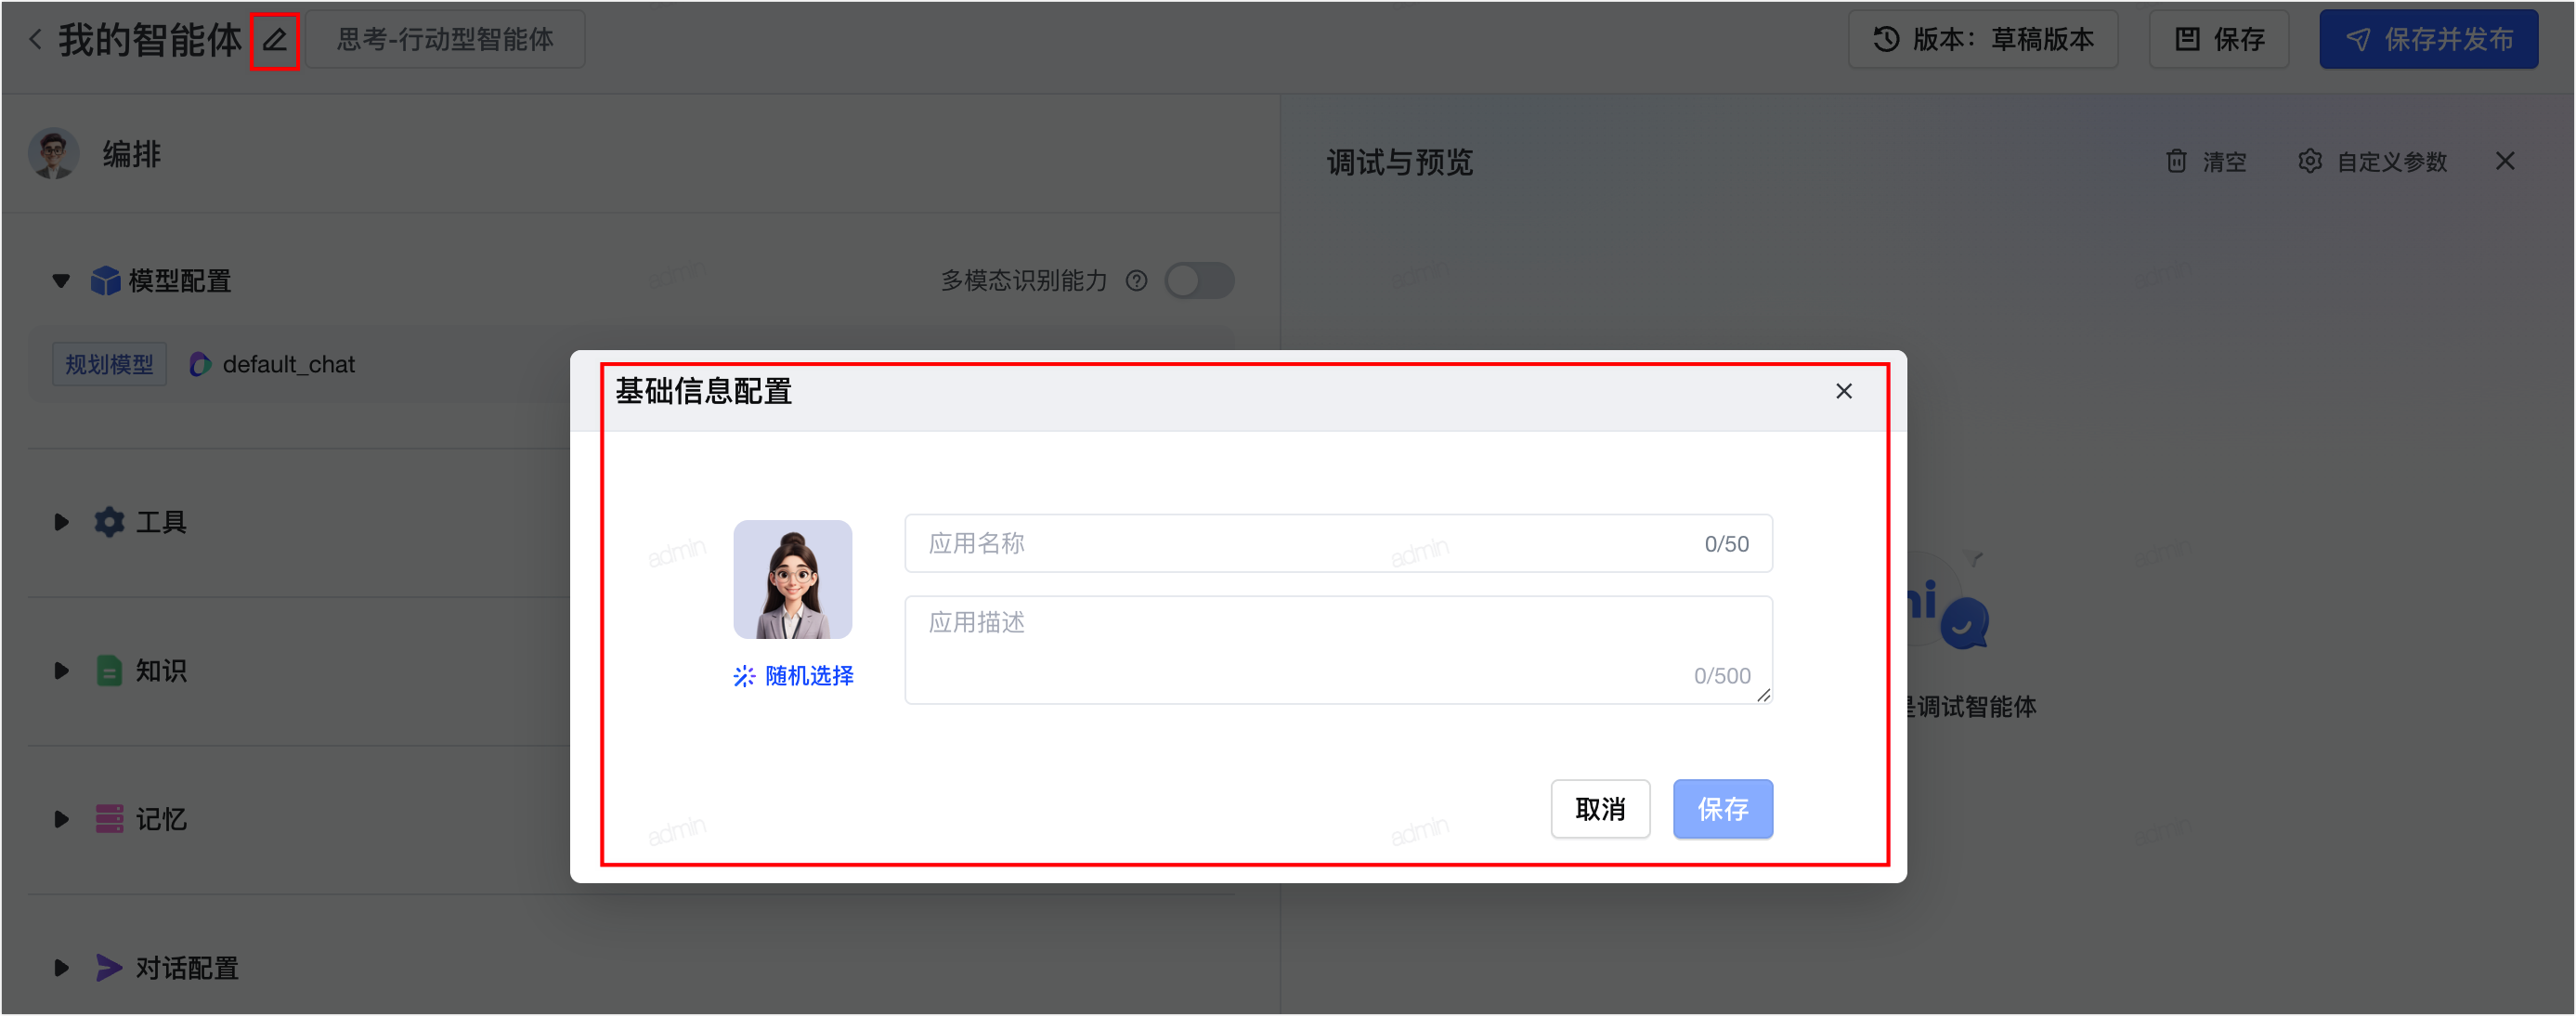Click the 取消 button in the dialog

tap(1600, 809)
